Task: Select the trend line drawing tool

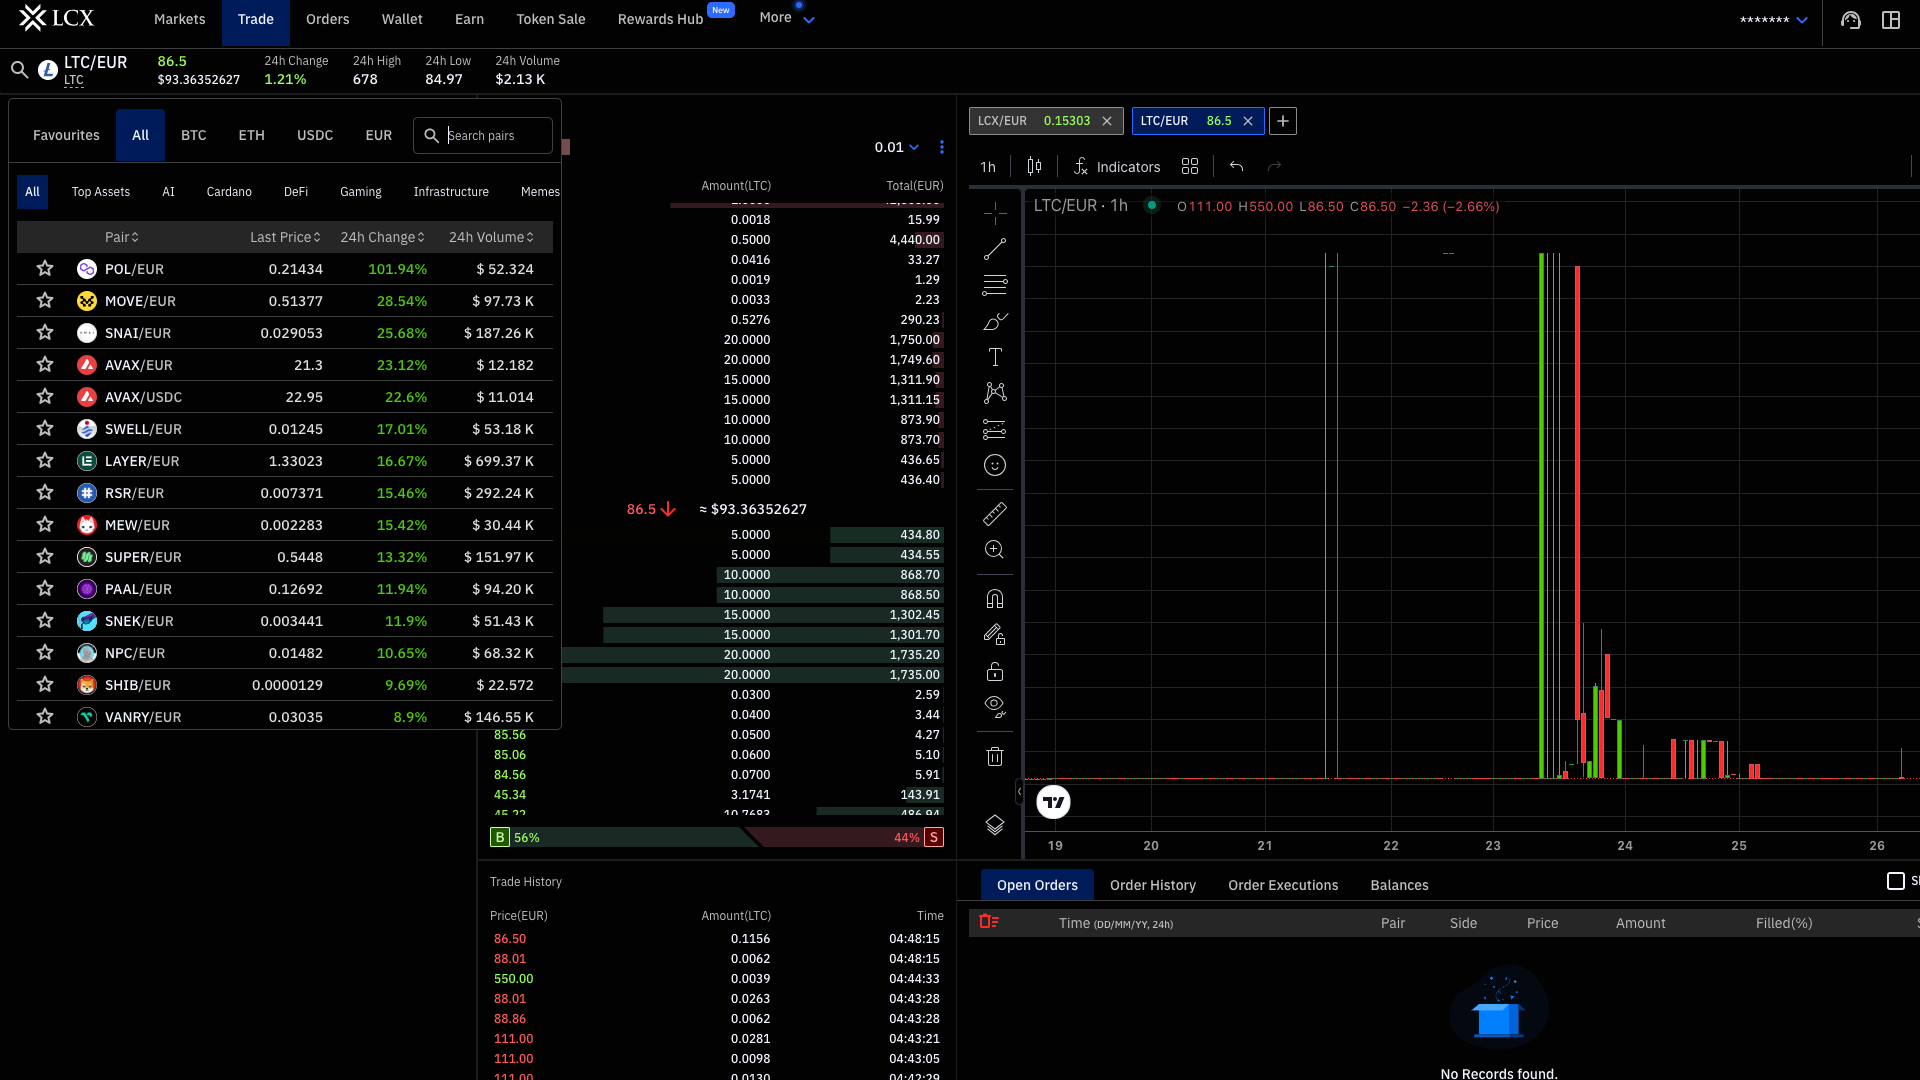Action: pos(995,249)
